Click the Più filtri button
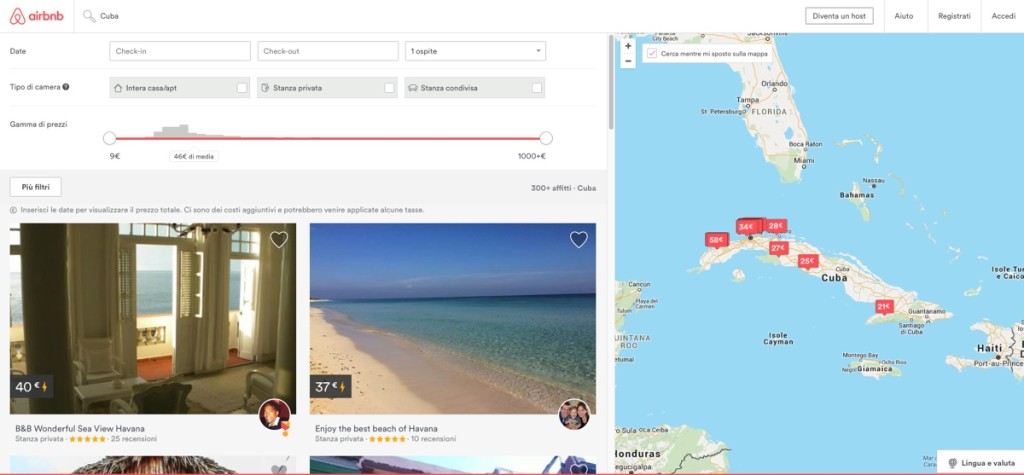The width and height of the screenshot is (1024, 475). pyautogui.click(x=35, y=187)
